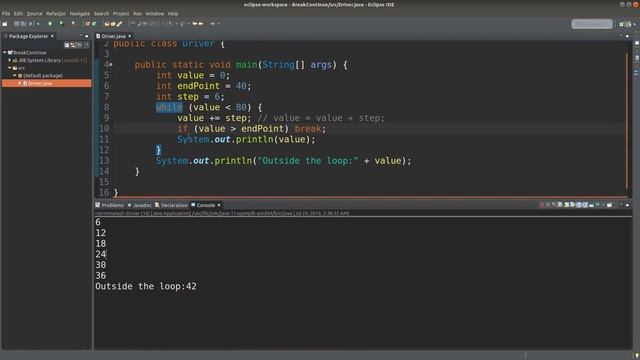Click inside the Quick Access field
This screenshot has width=640, height=360.
coord(592,24)
